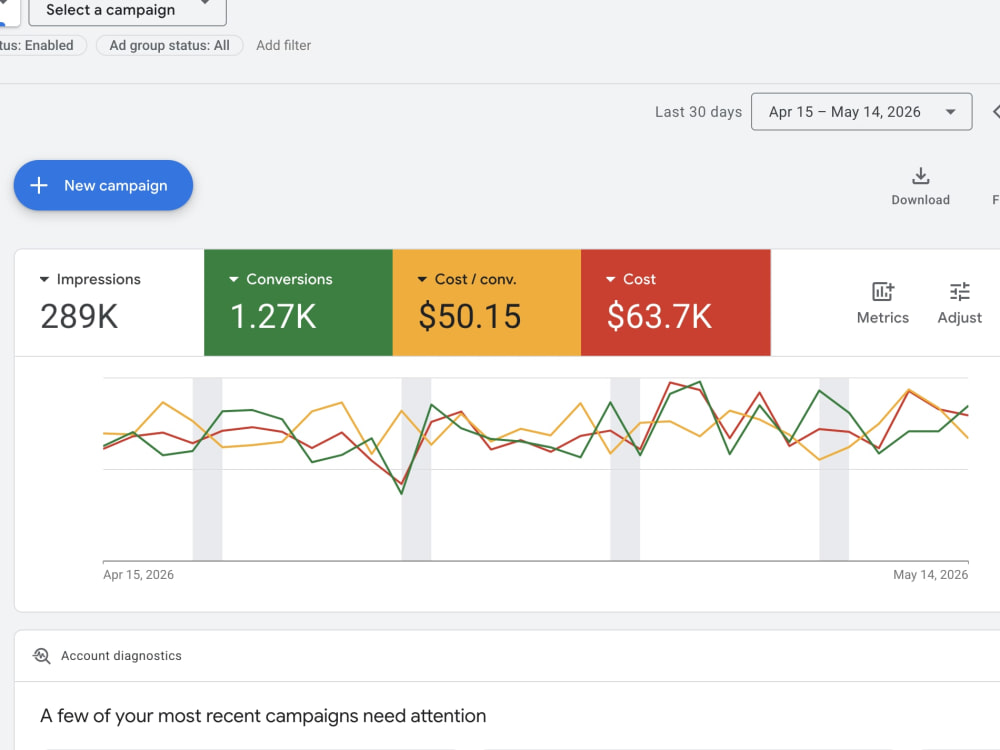Open the Select a campaign dropdown

(128, 10)
